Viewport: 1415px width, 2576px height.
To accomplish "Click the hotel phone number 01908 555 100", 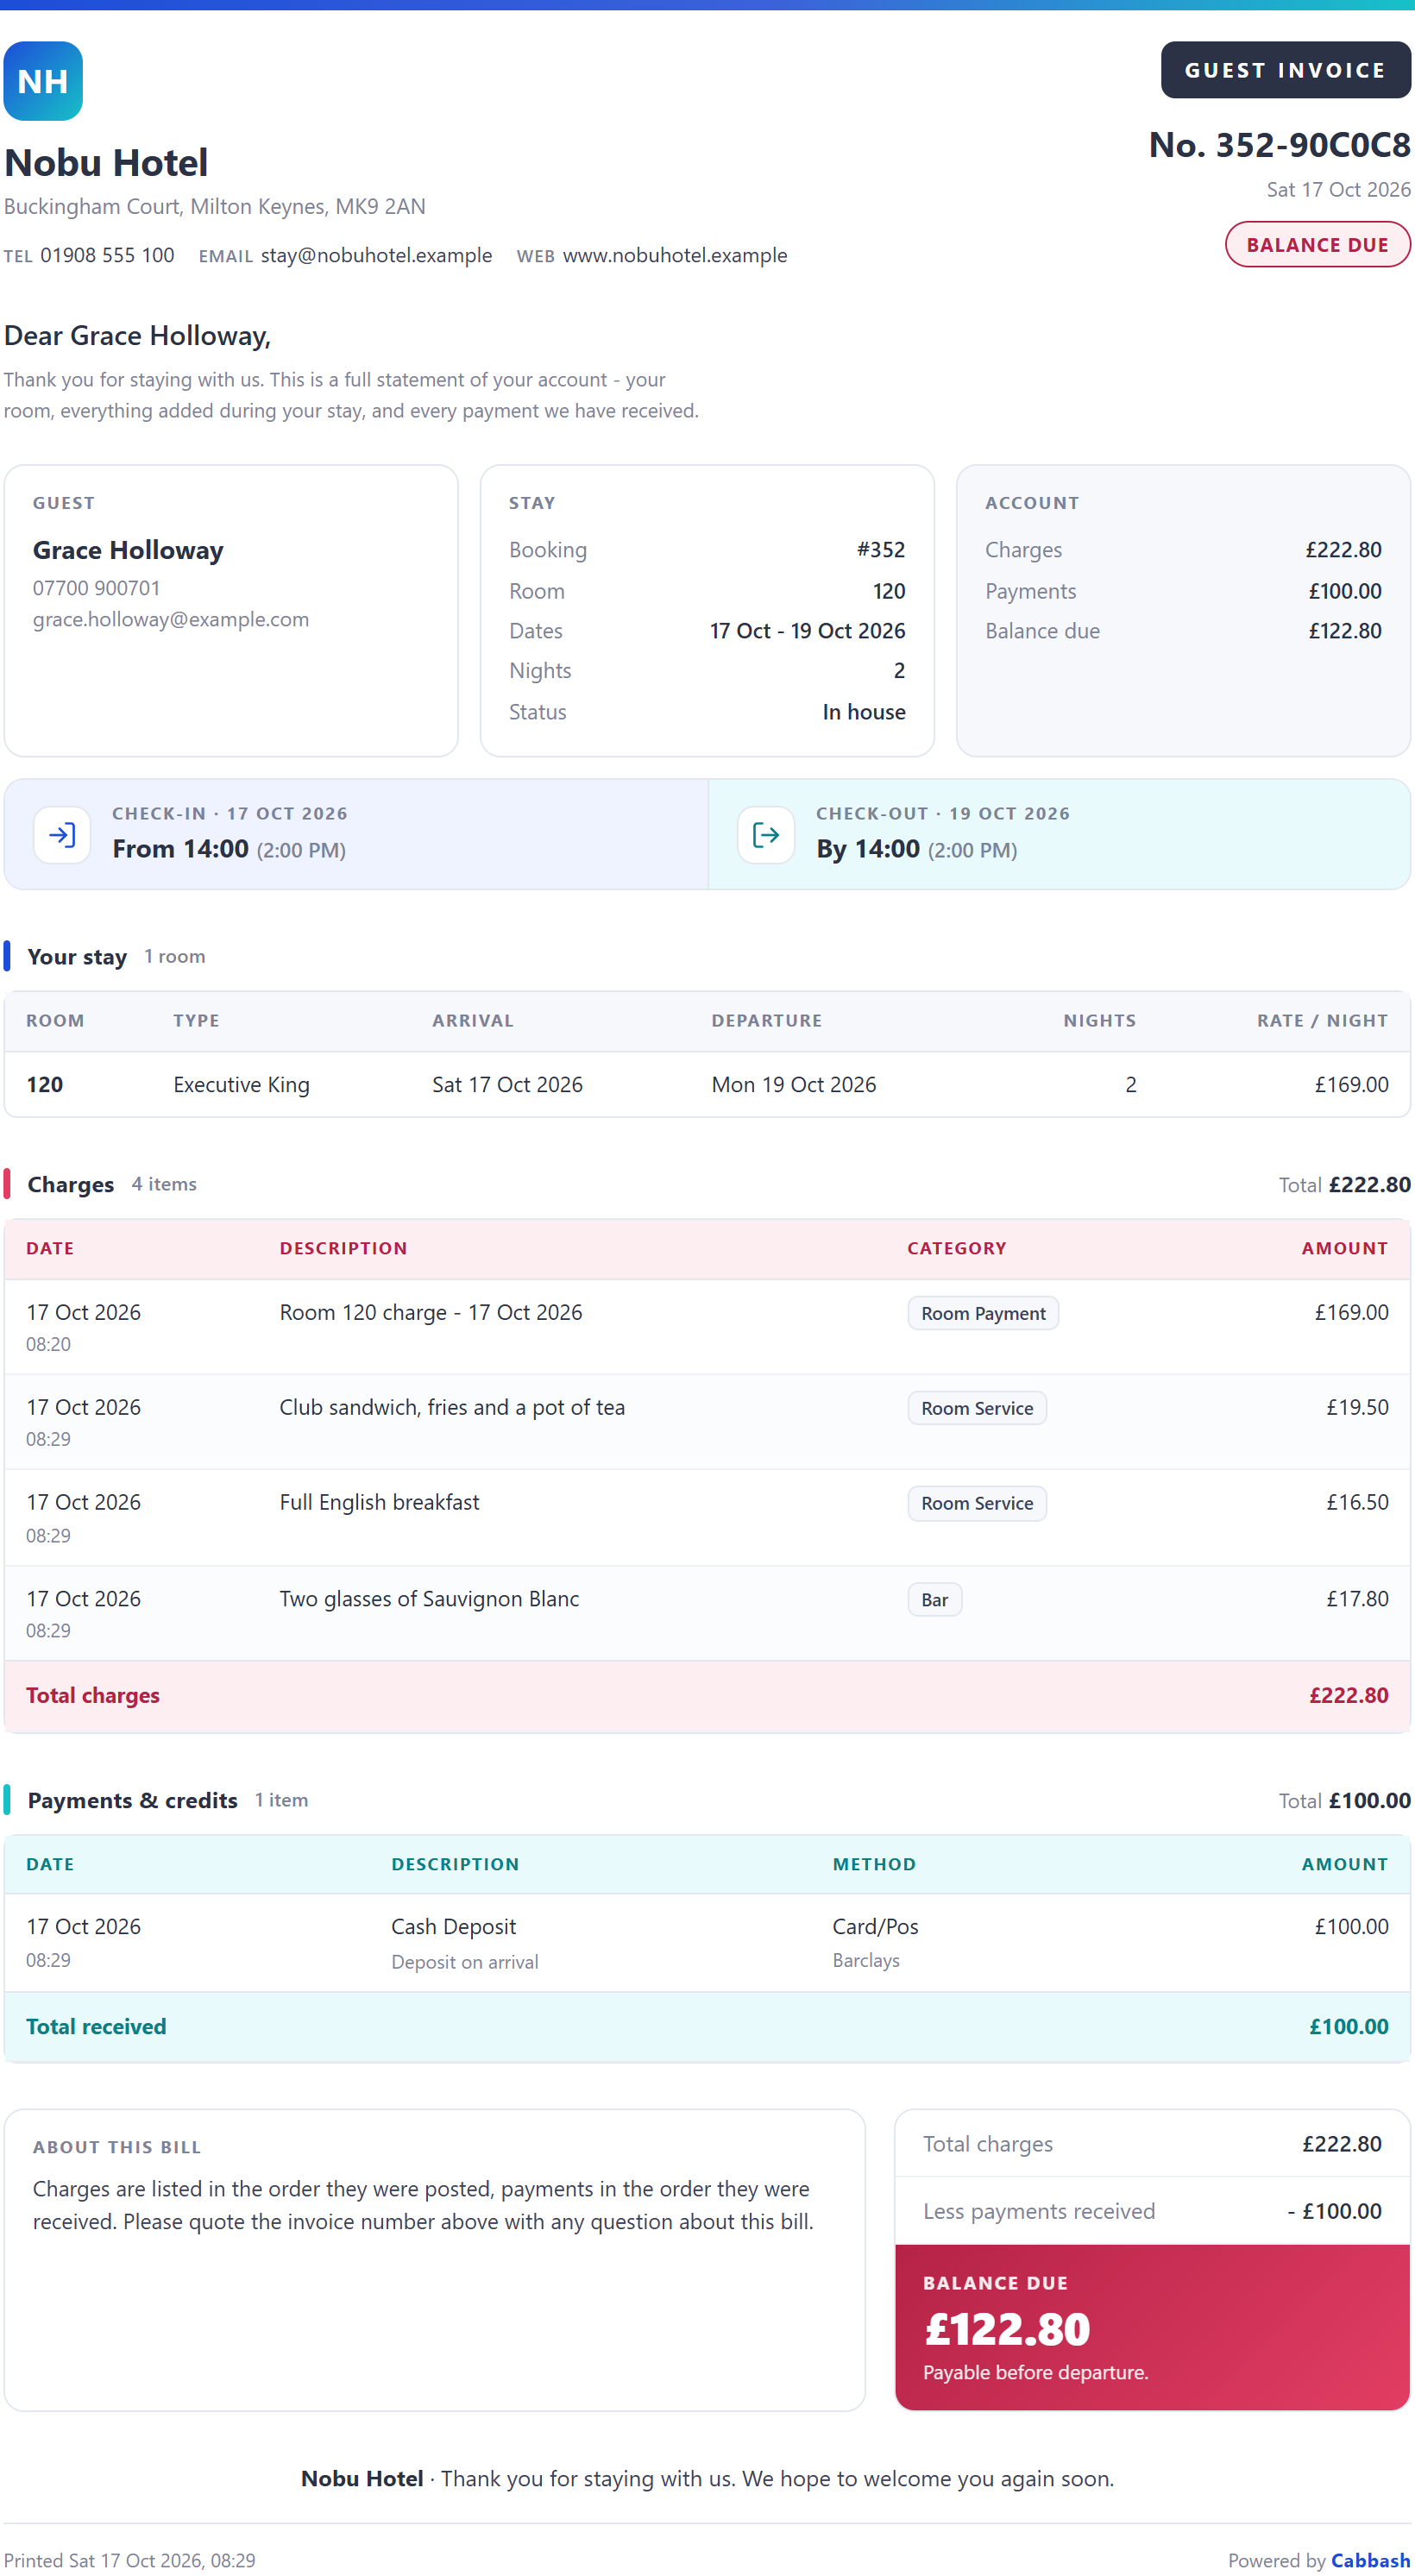I will pyautogui.click(x=107, y=256).
